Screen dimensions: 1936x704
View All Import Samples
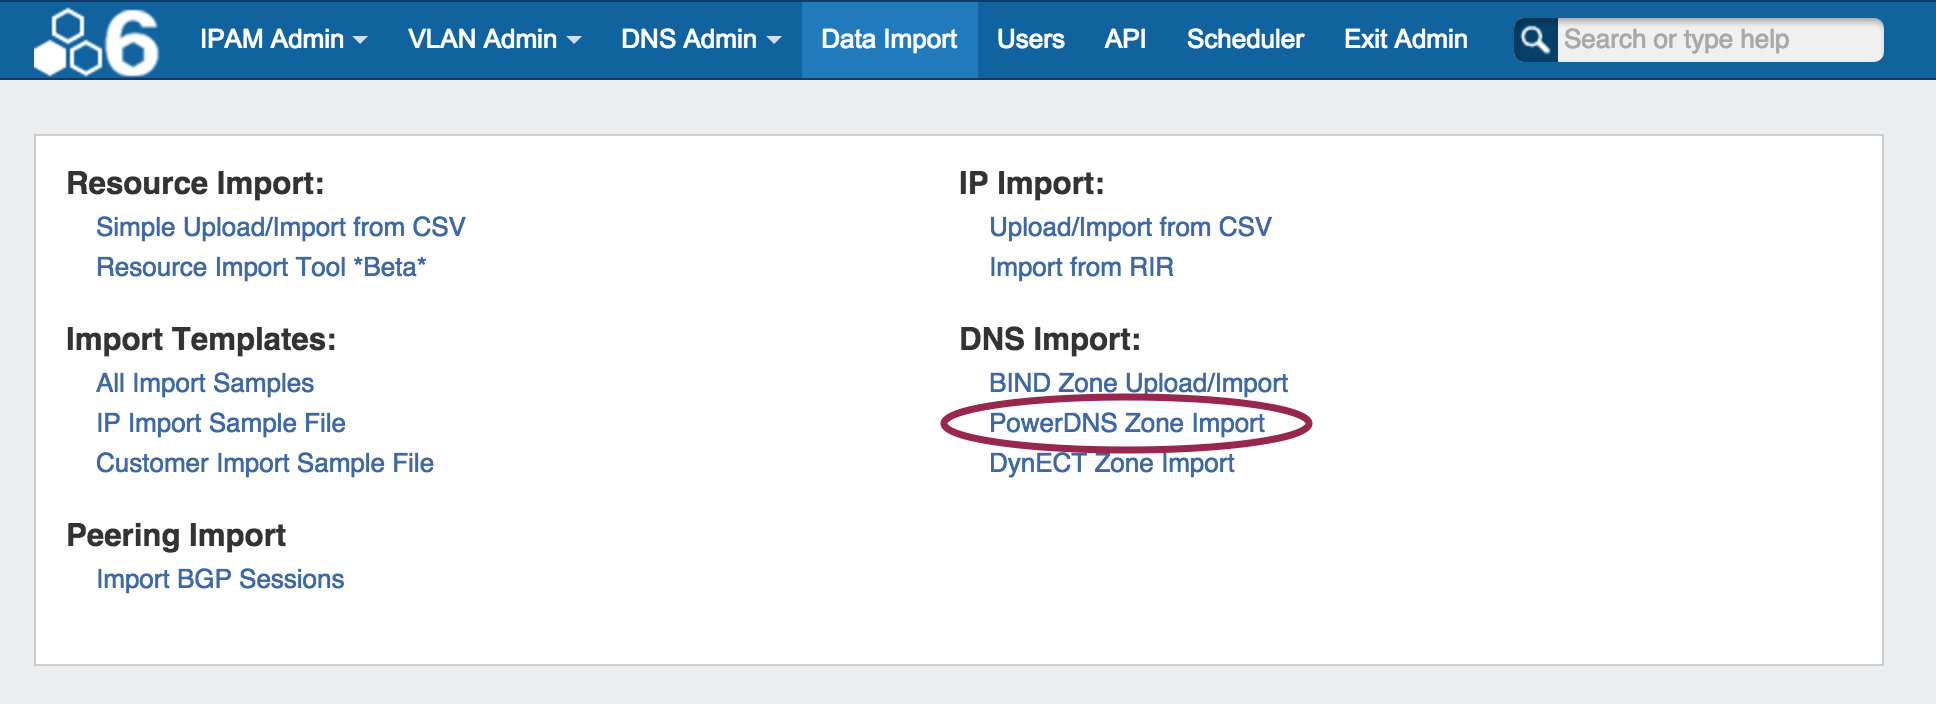(205, 383)
